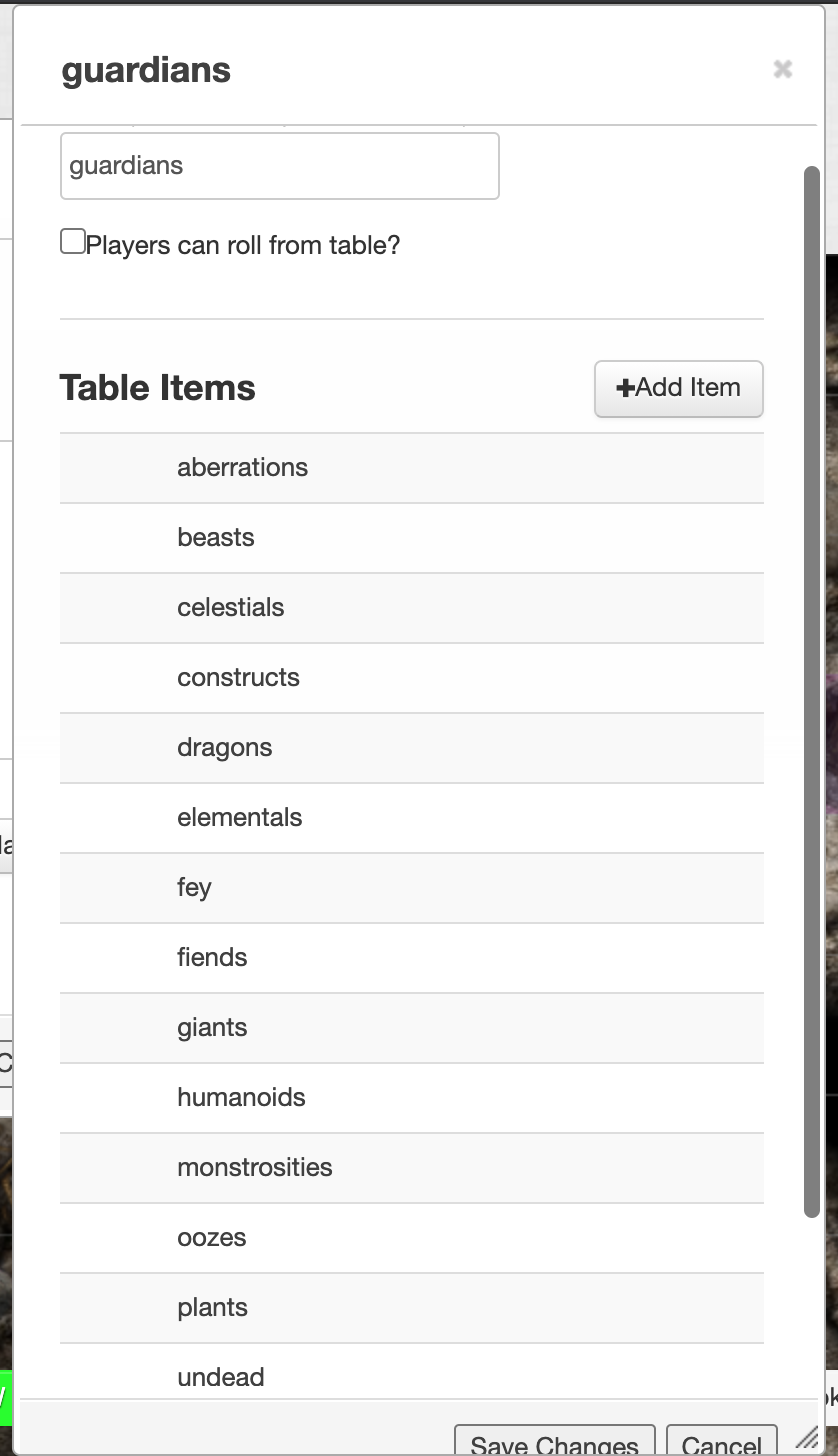Select the celestials row
Screen dimensions: 838x1456
click(x=412, y=608)
